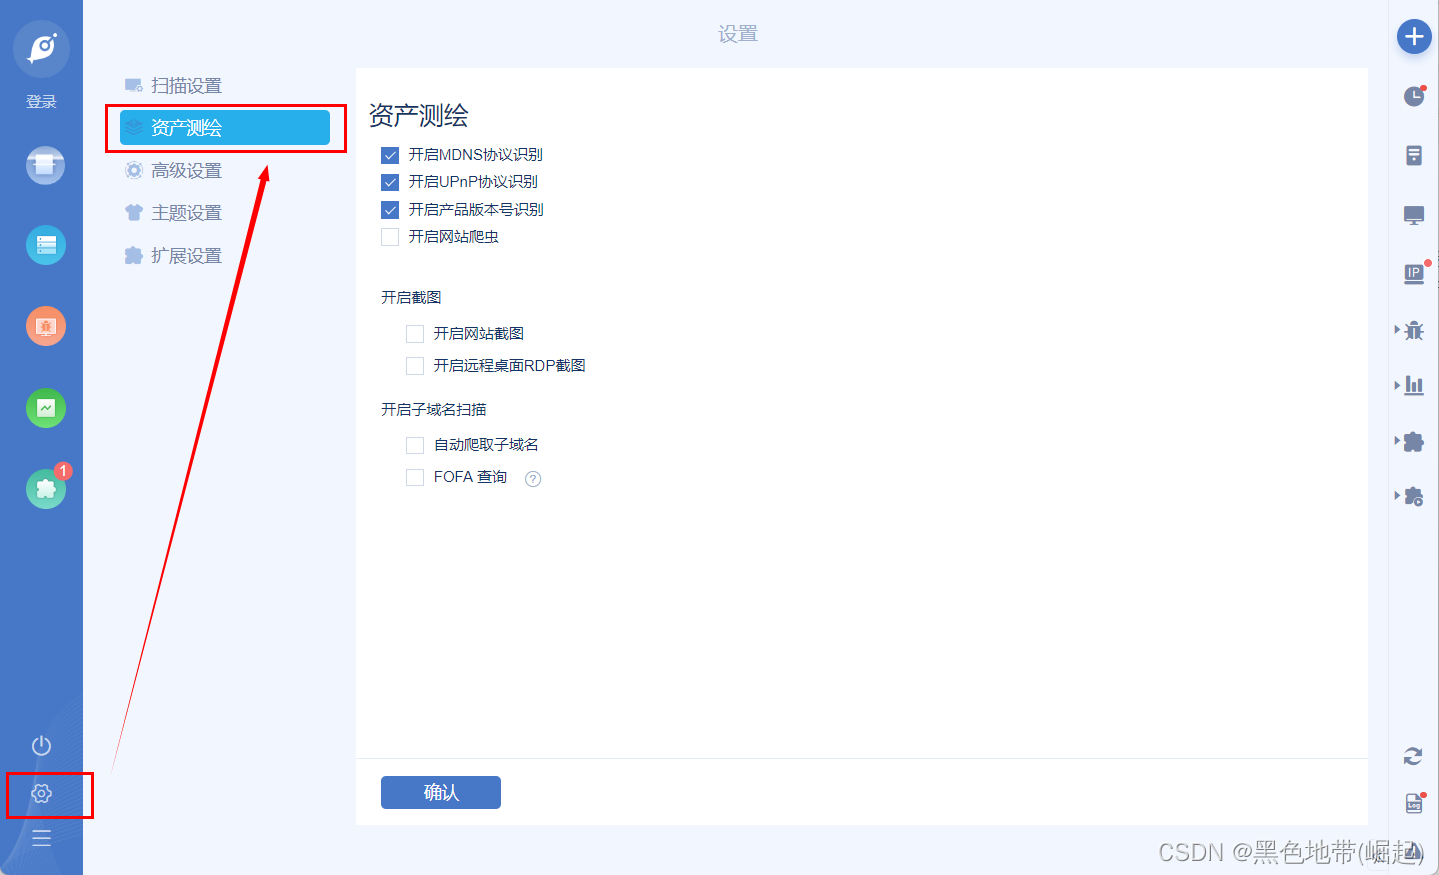This screenshot has height=875, width=1439.
Task: Open the bar chart statistics icon
Action: (x=1414, y=386)
